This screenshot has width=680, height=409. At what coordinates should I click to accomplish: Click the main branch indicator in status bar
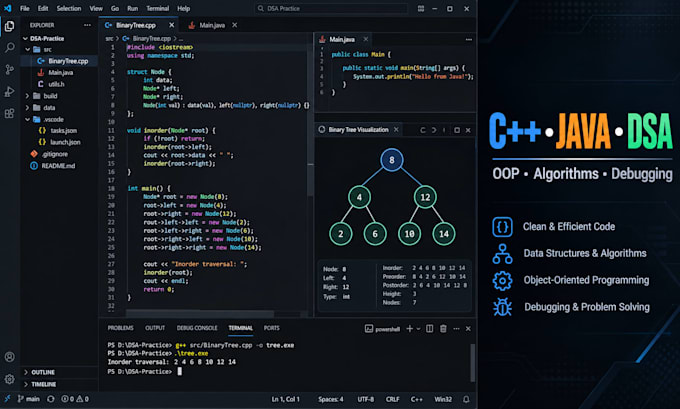tap(29, 399)
